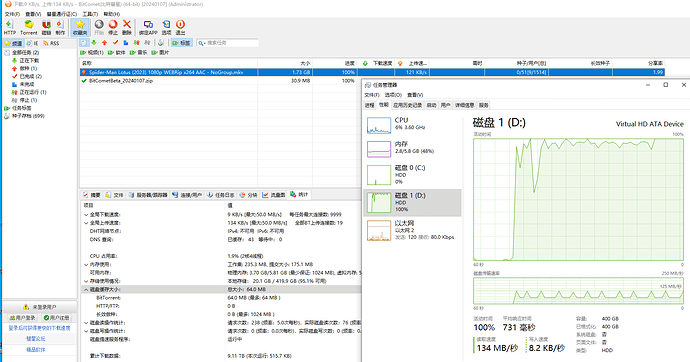Stop the selected task with red stop icon

pyautogui.click(x=113, y=27)
